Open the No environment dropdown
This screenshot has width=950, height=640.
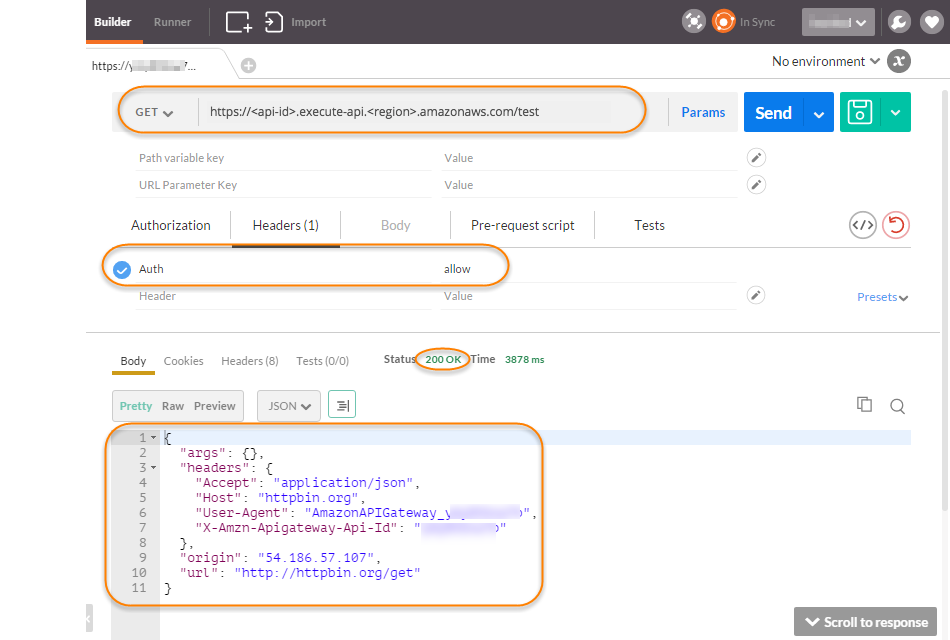click(824, 60)
